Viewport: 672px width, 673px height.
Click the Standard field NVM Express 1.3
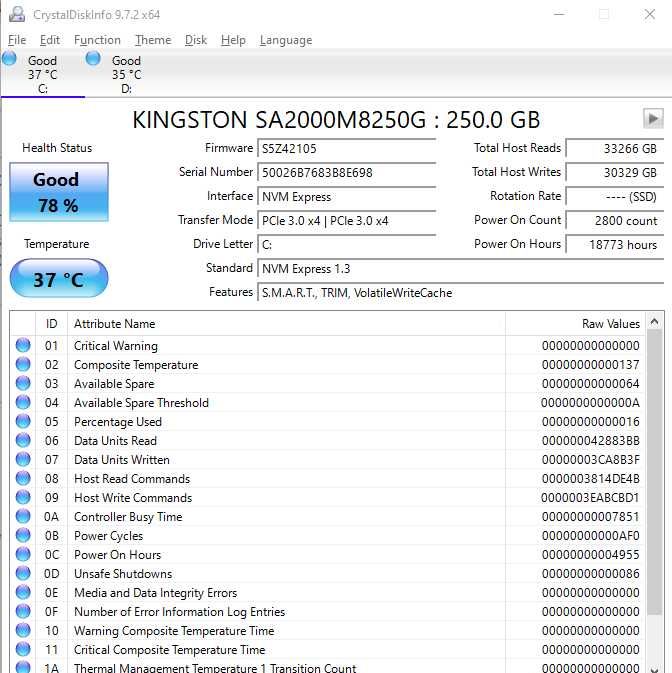(461, 269)
